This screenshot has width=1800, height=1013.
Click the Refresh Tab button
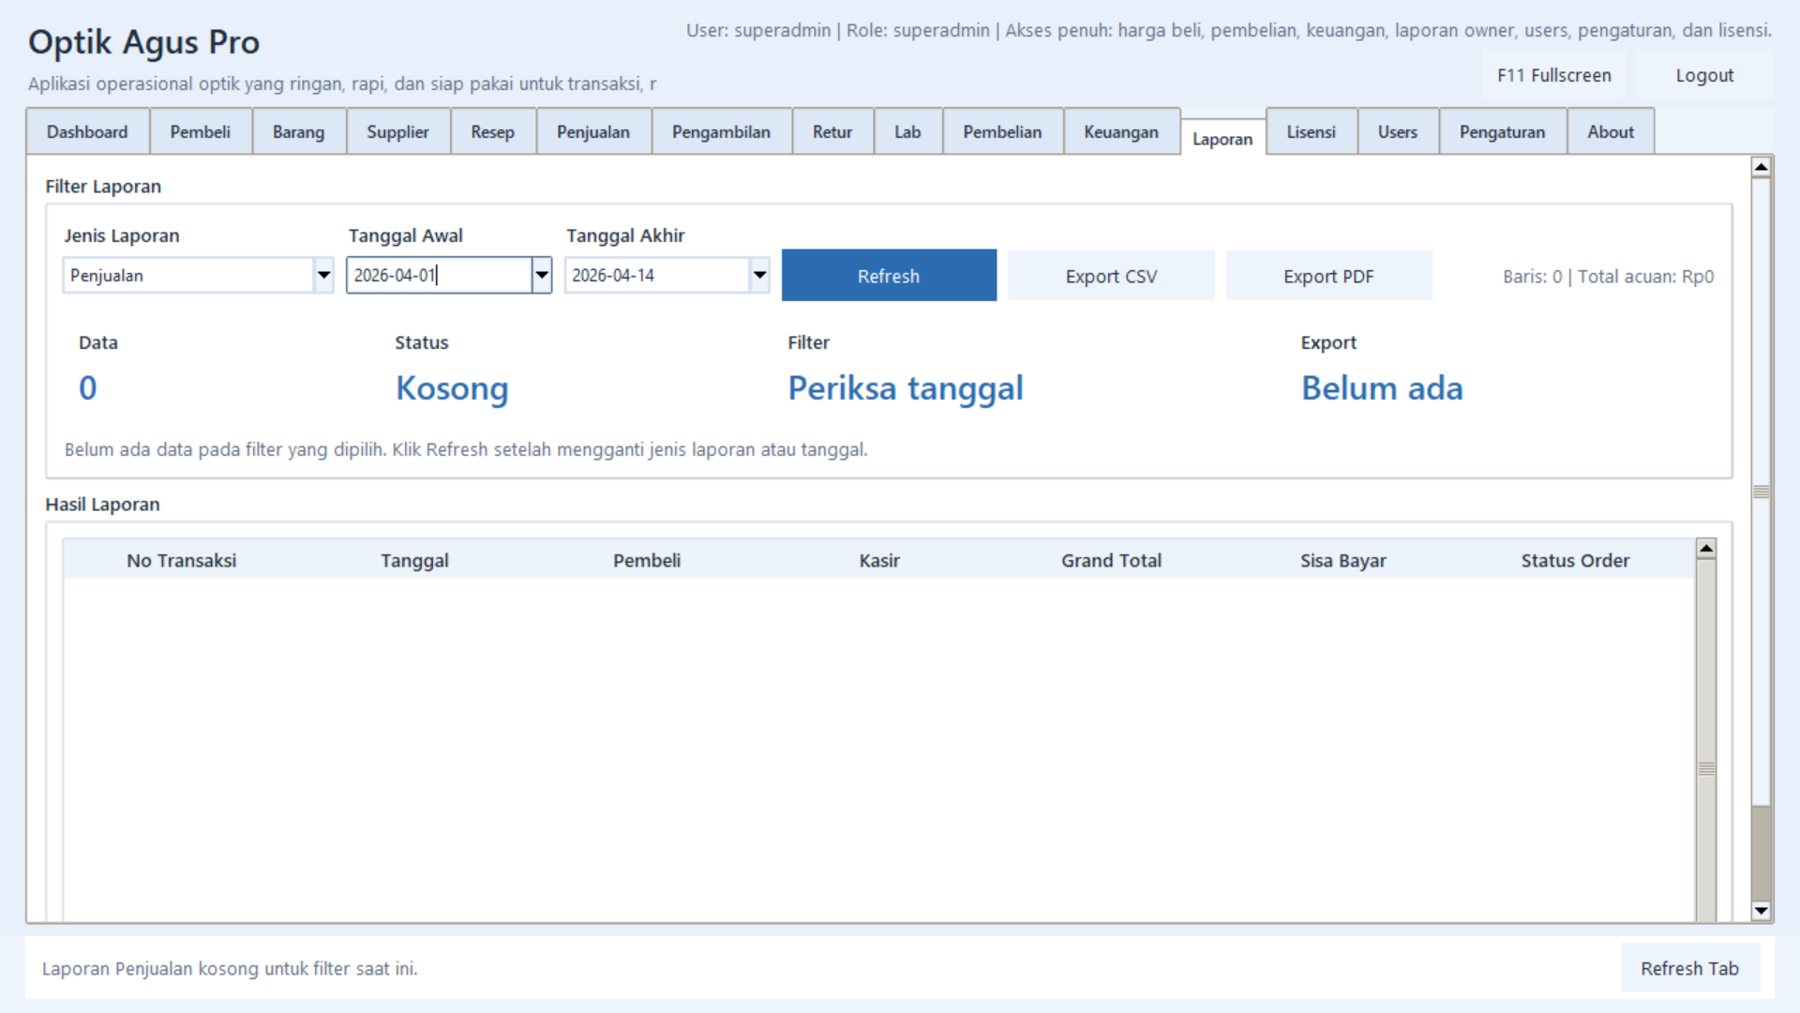(x=1690, y=967)
